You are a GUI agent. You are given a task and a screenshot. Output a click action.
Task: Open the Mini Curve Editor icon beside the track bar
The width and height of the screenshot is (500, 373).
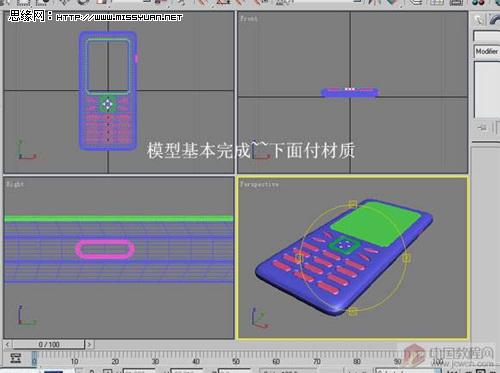click(15, 358)
